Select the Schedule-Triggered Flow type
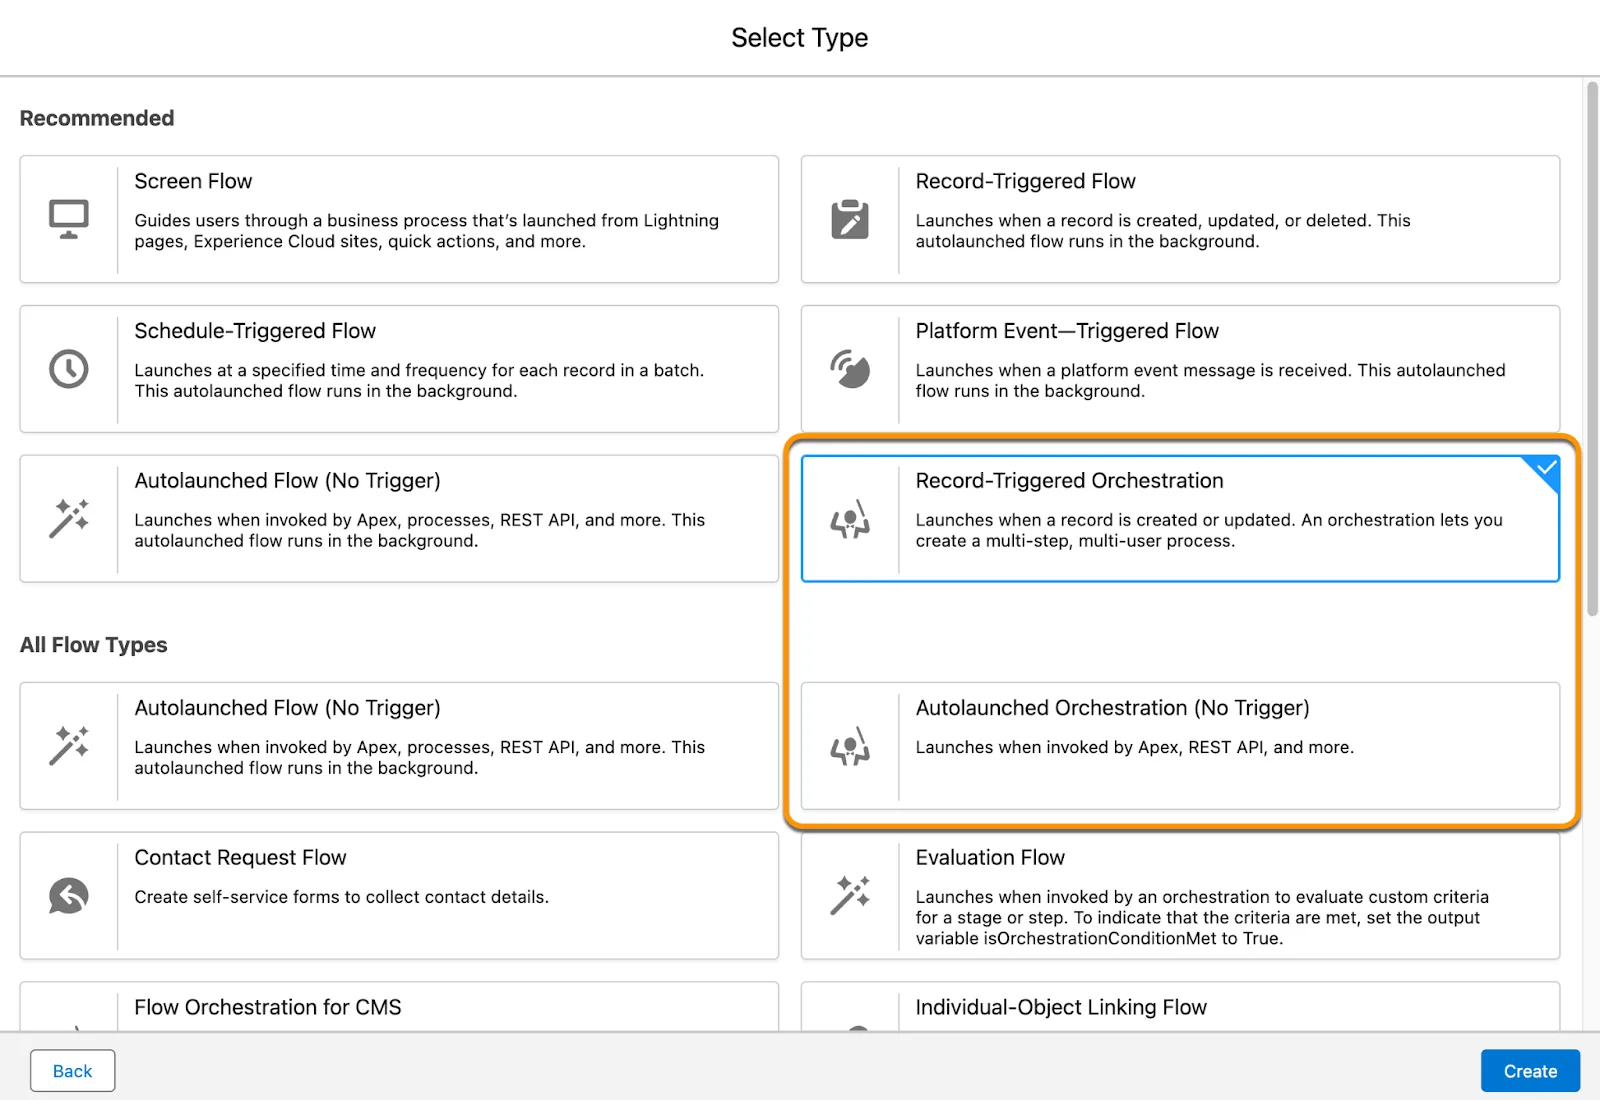 pos(400,368)
